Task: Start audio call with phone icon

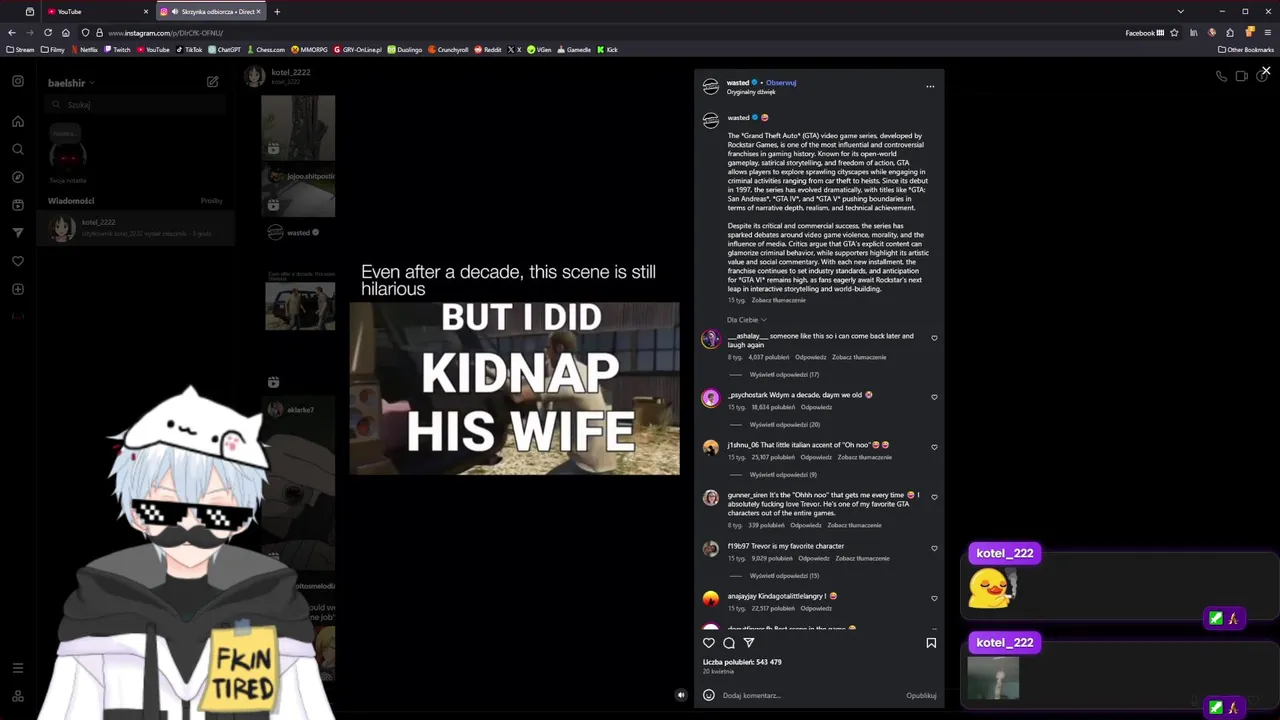Action: [x=1221, y=76]
